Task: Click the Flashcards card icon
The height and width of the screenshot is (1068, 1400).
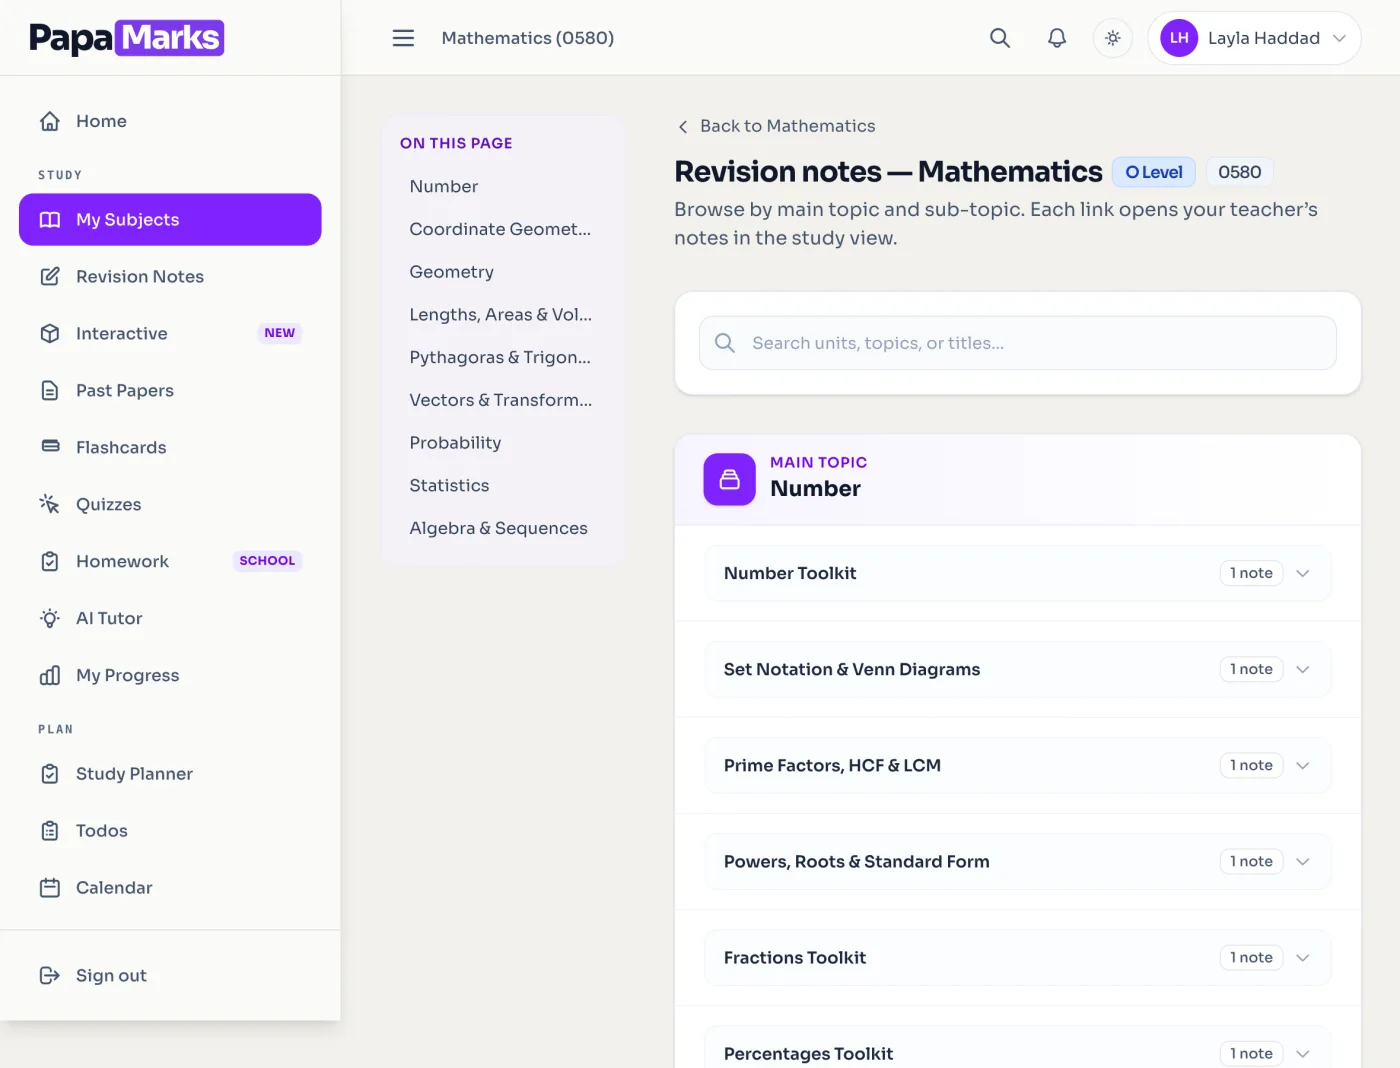Action: click(50, 446)
